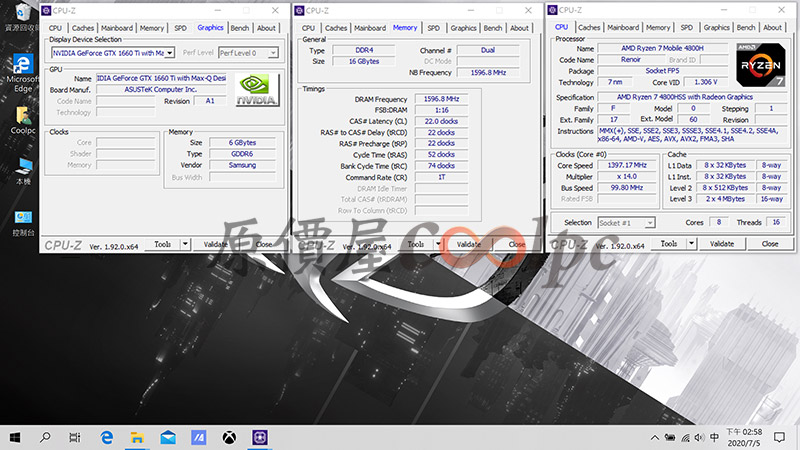Open the Start menu on the taskbar
Viewport: 800px width, 450px height.
tap(15, 437)
